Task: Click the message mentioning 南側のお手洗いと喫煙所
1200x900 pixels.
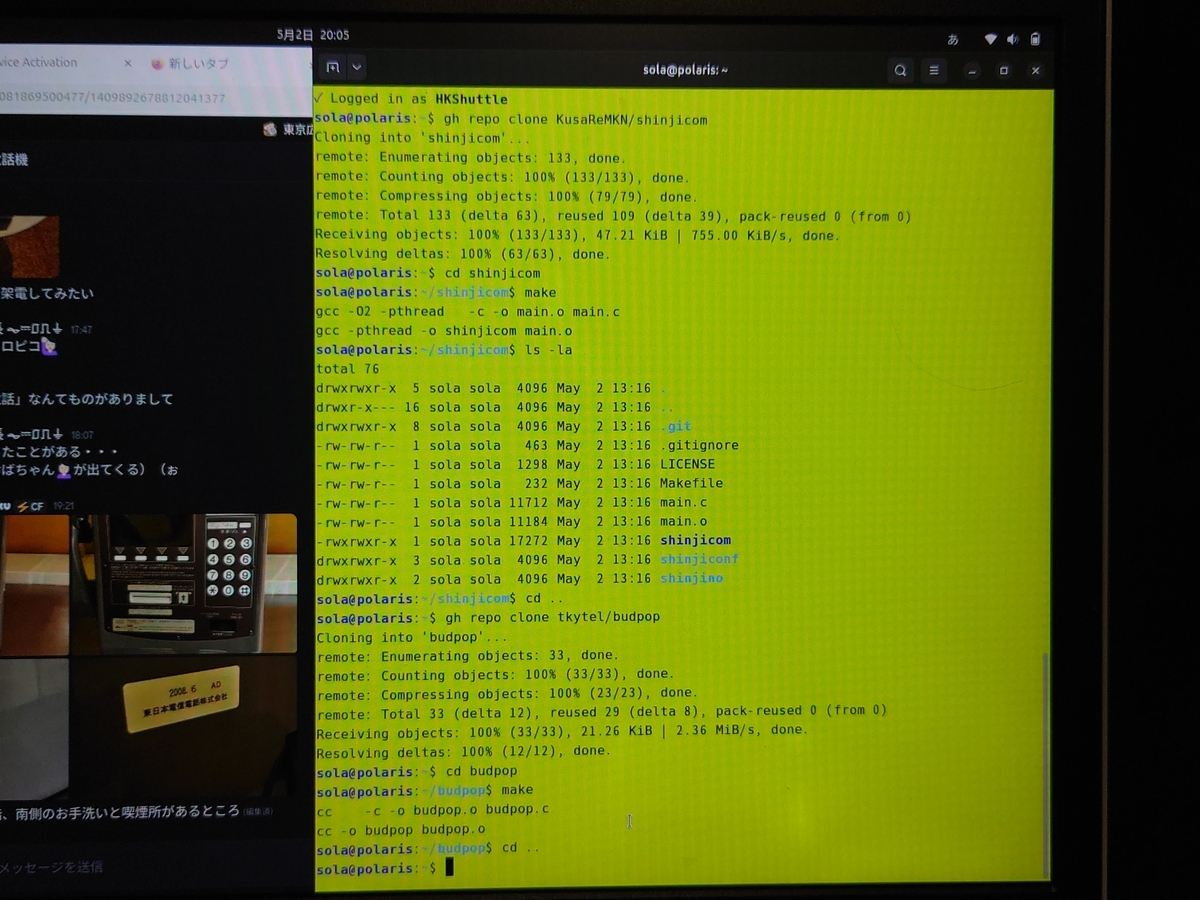Action: pos(120,811)
